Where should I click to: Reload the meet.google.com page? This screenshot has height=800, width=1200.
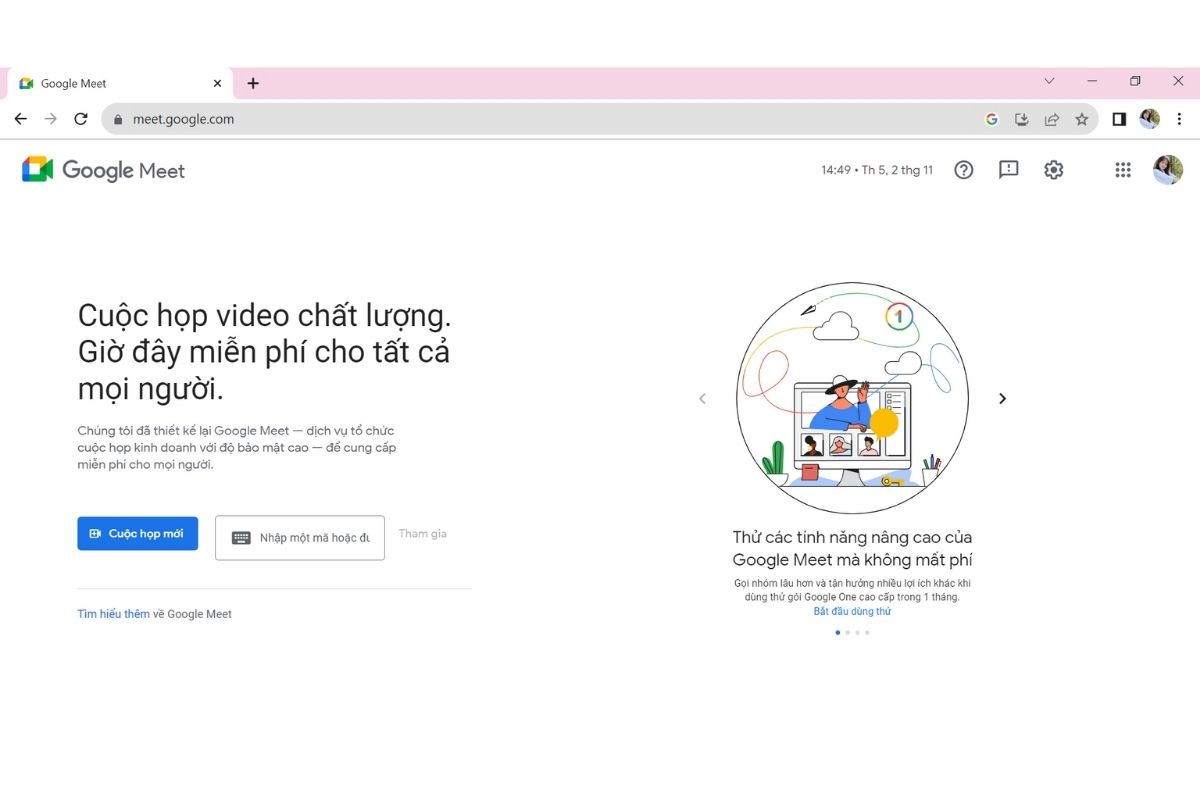click(81, 119)
